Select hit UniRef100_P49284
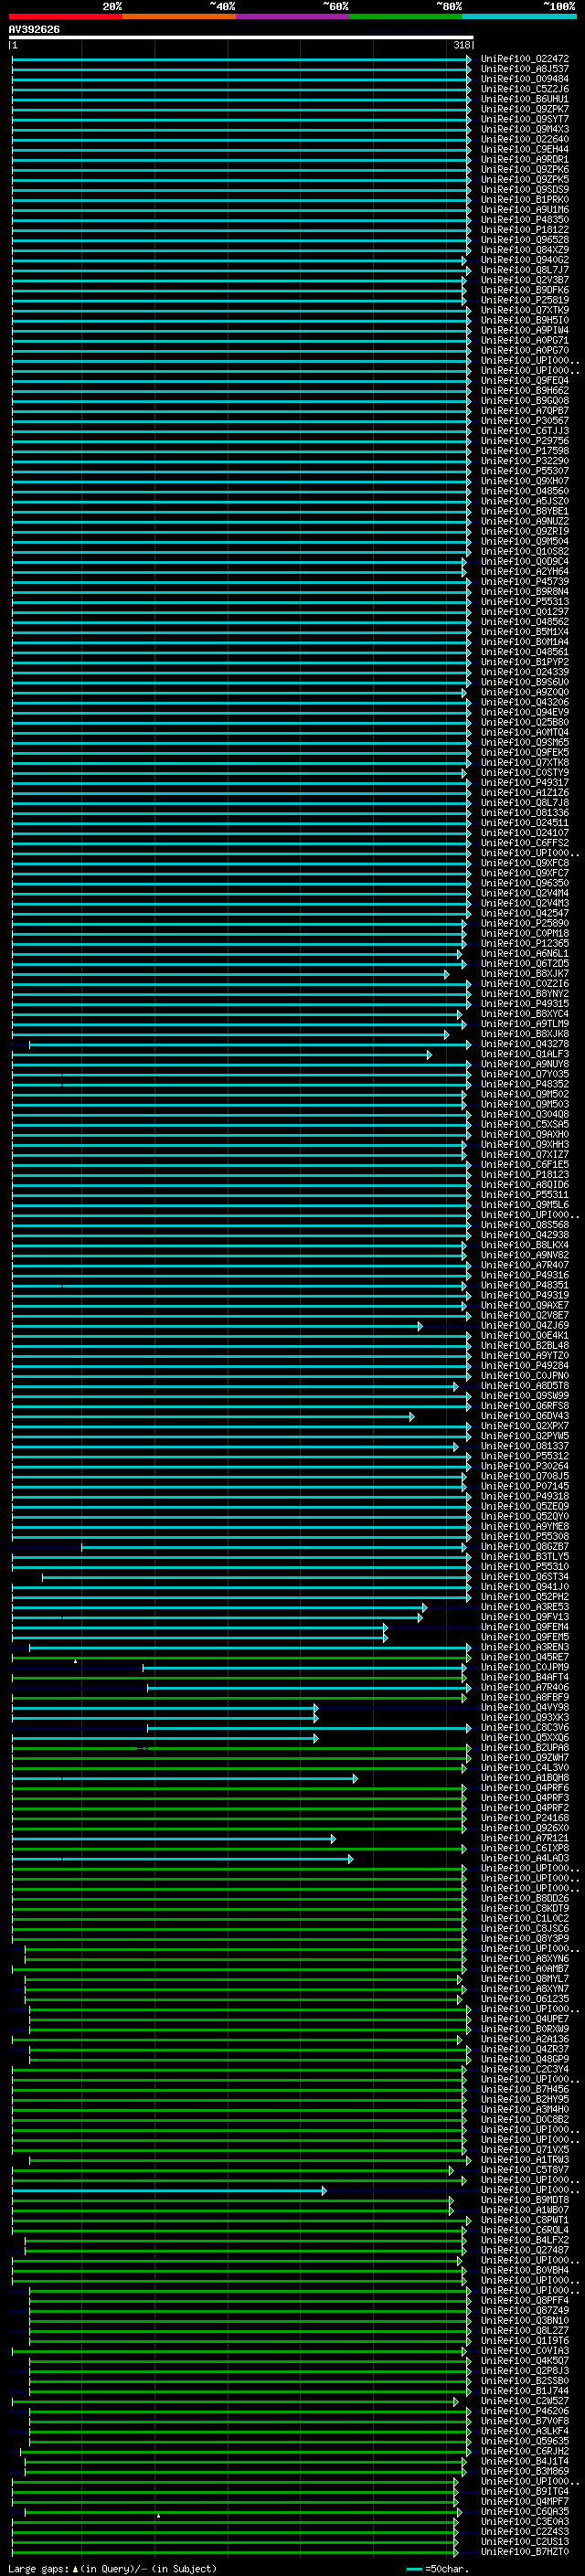This screenshot has height=2576, width=585. tap(524, 1366)
